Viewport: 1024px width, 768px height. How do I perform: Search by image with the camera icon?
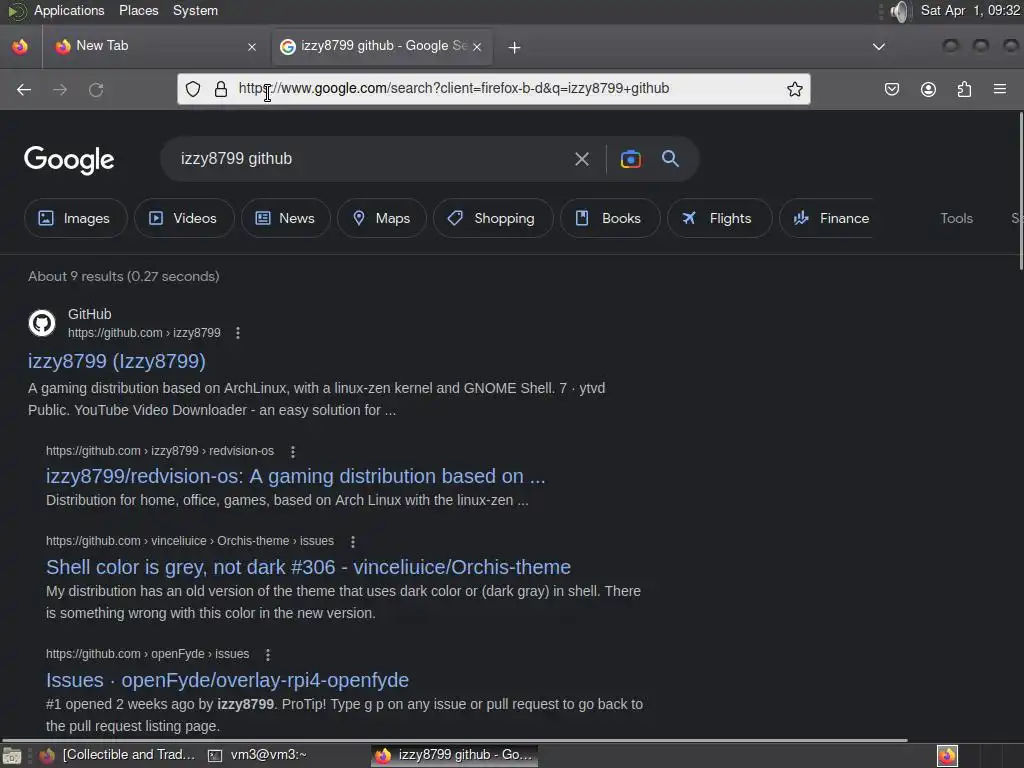coord(630,159)
